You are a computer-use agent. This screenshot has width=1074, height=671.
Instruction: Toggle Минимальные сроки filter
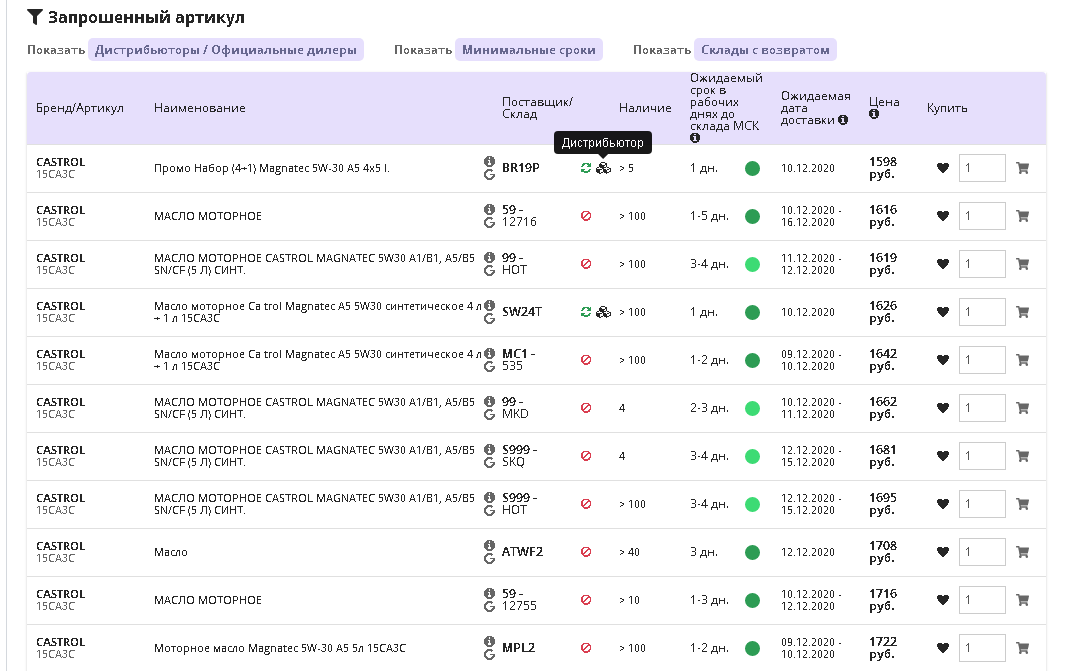coord(529,50)
